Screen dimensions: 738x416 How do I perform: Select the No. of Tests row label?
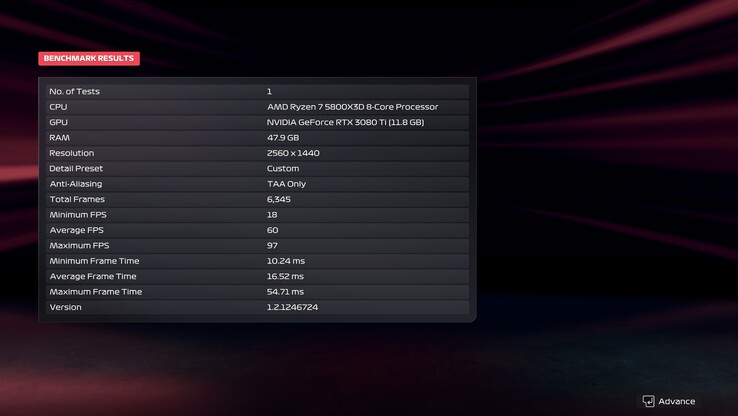click(75, 92)
